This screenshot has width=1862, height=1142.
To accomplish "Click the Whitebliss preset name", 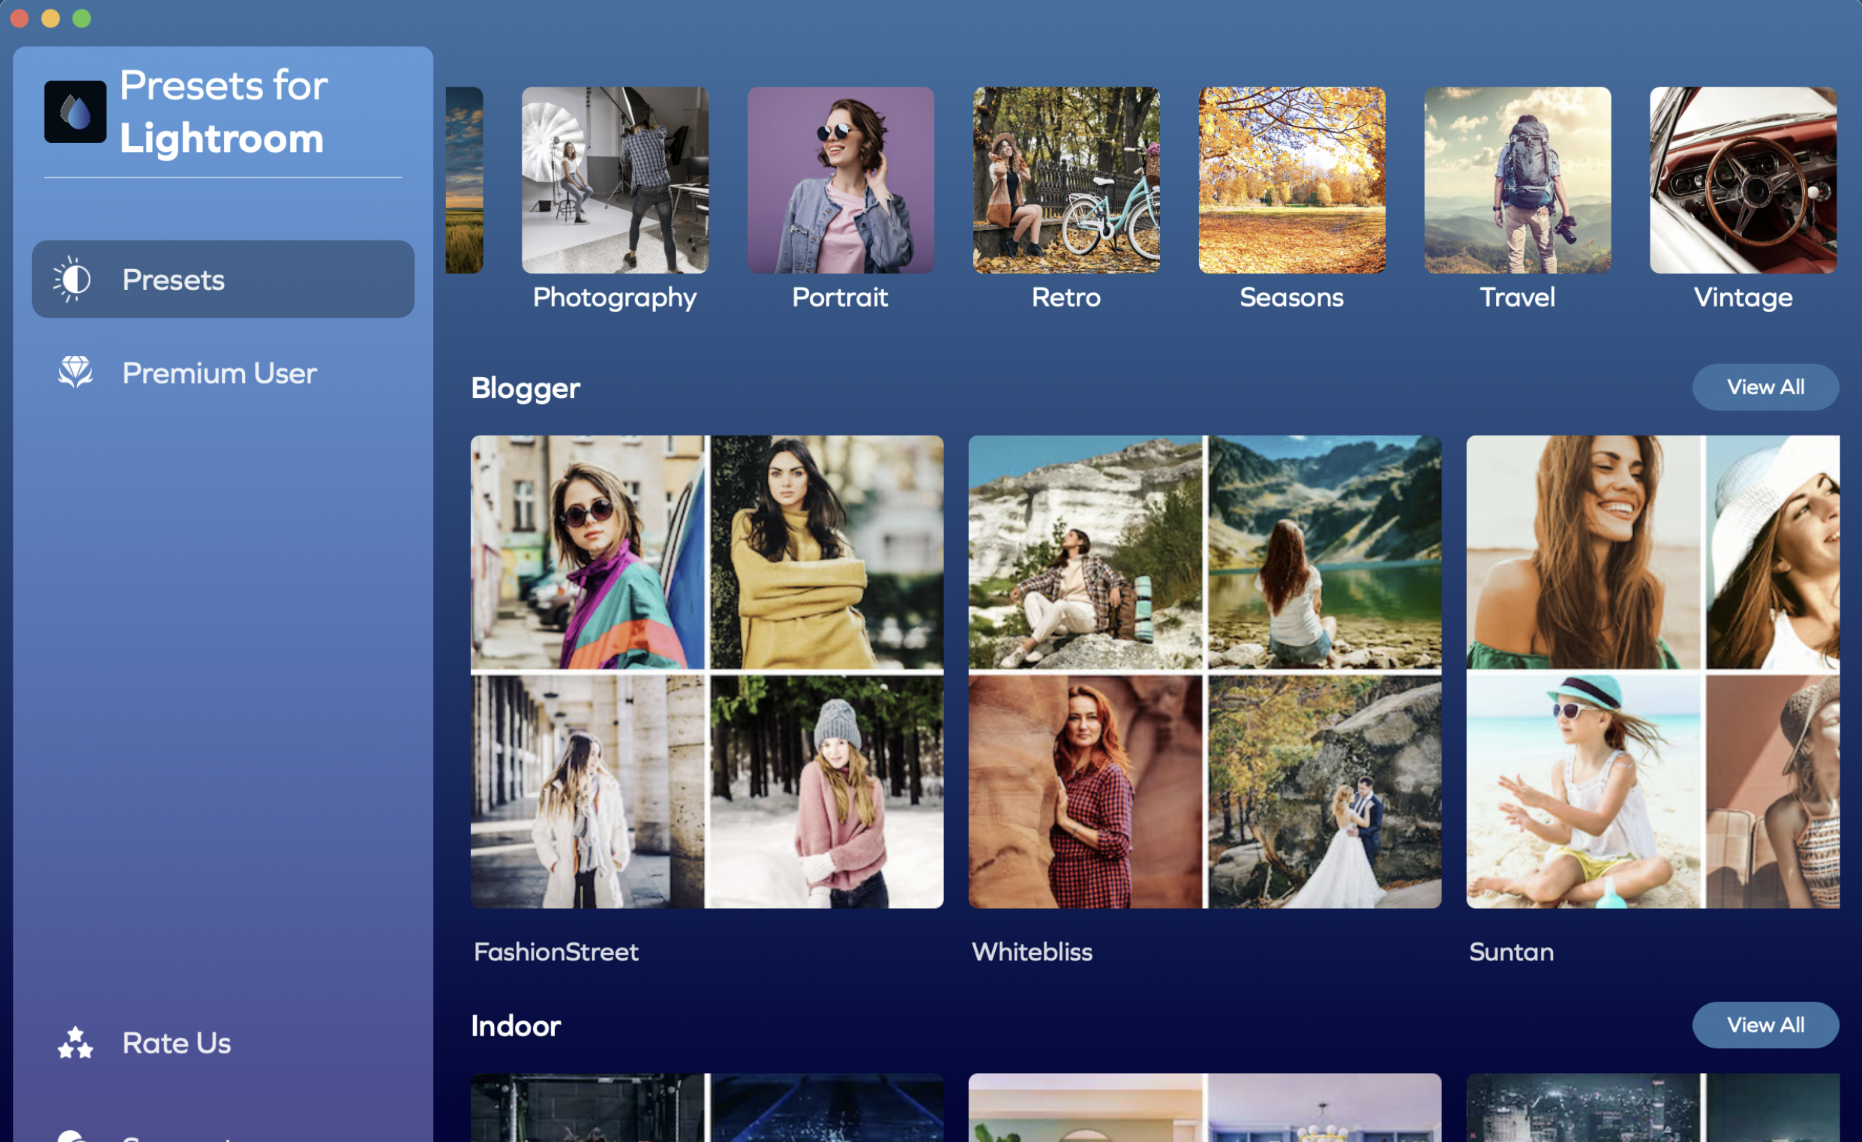I will 1032,952.
